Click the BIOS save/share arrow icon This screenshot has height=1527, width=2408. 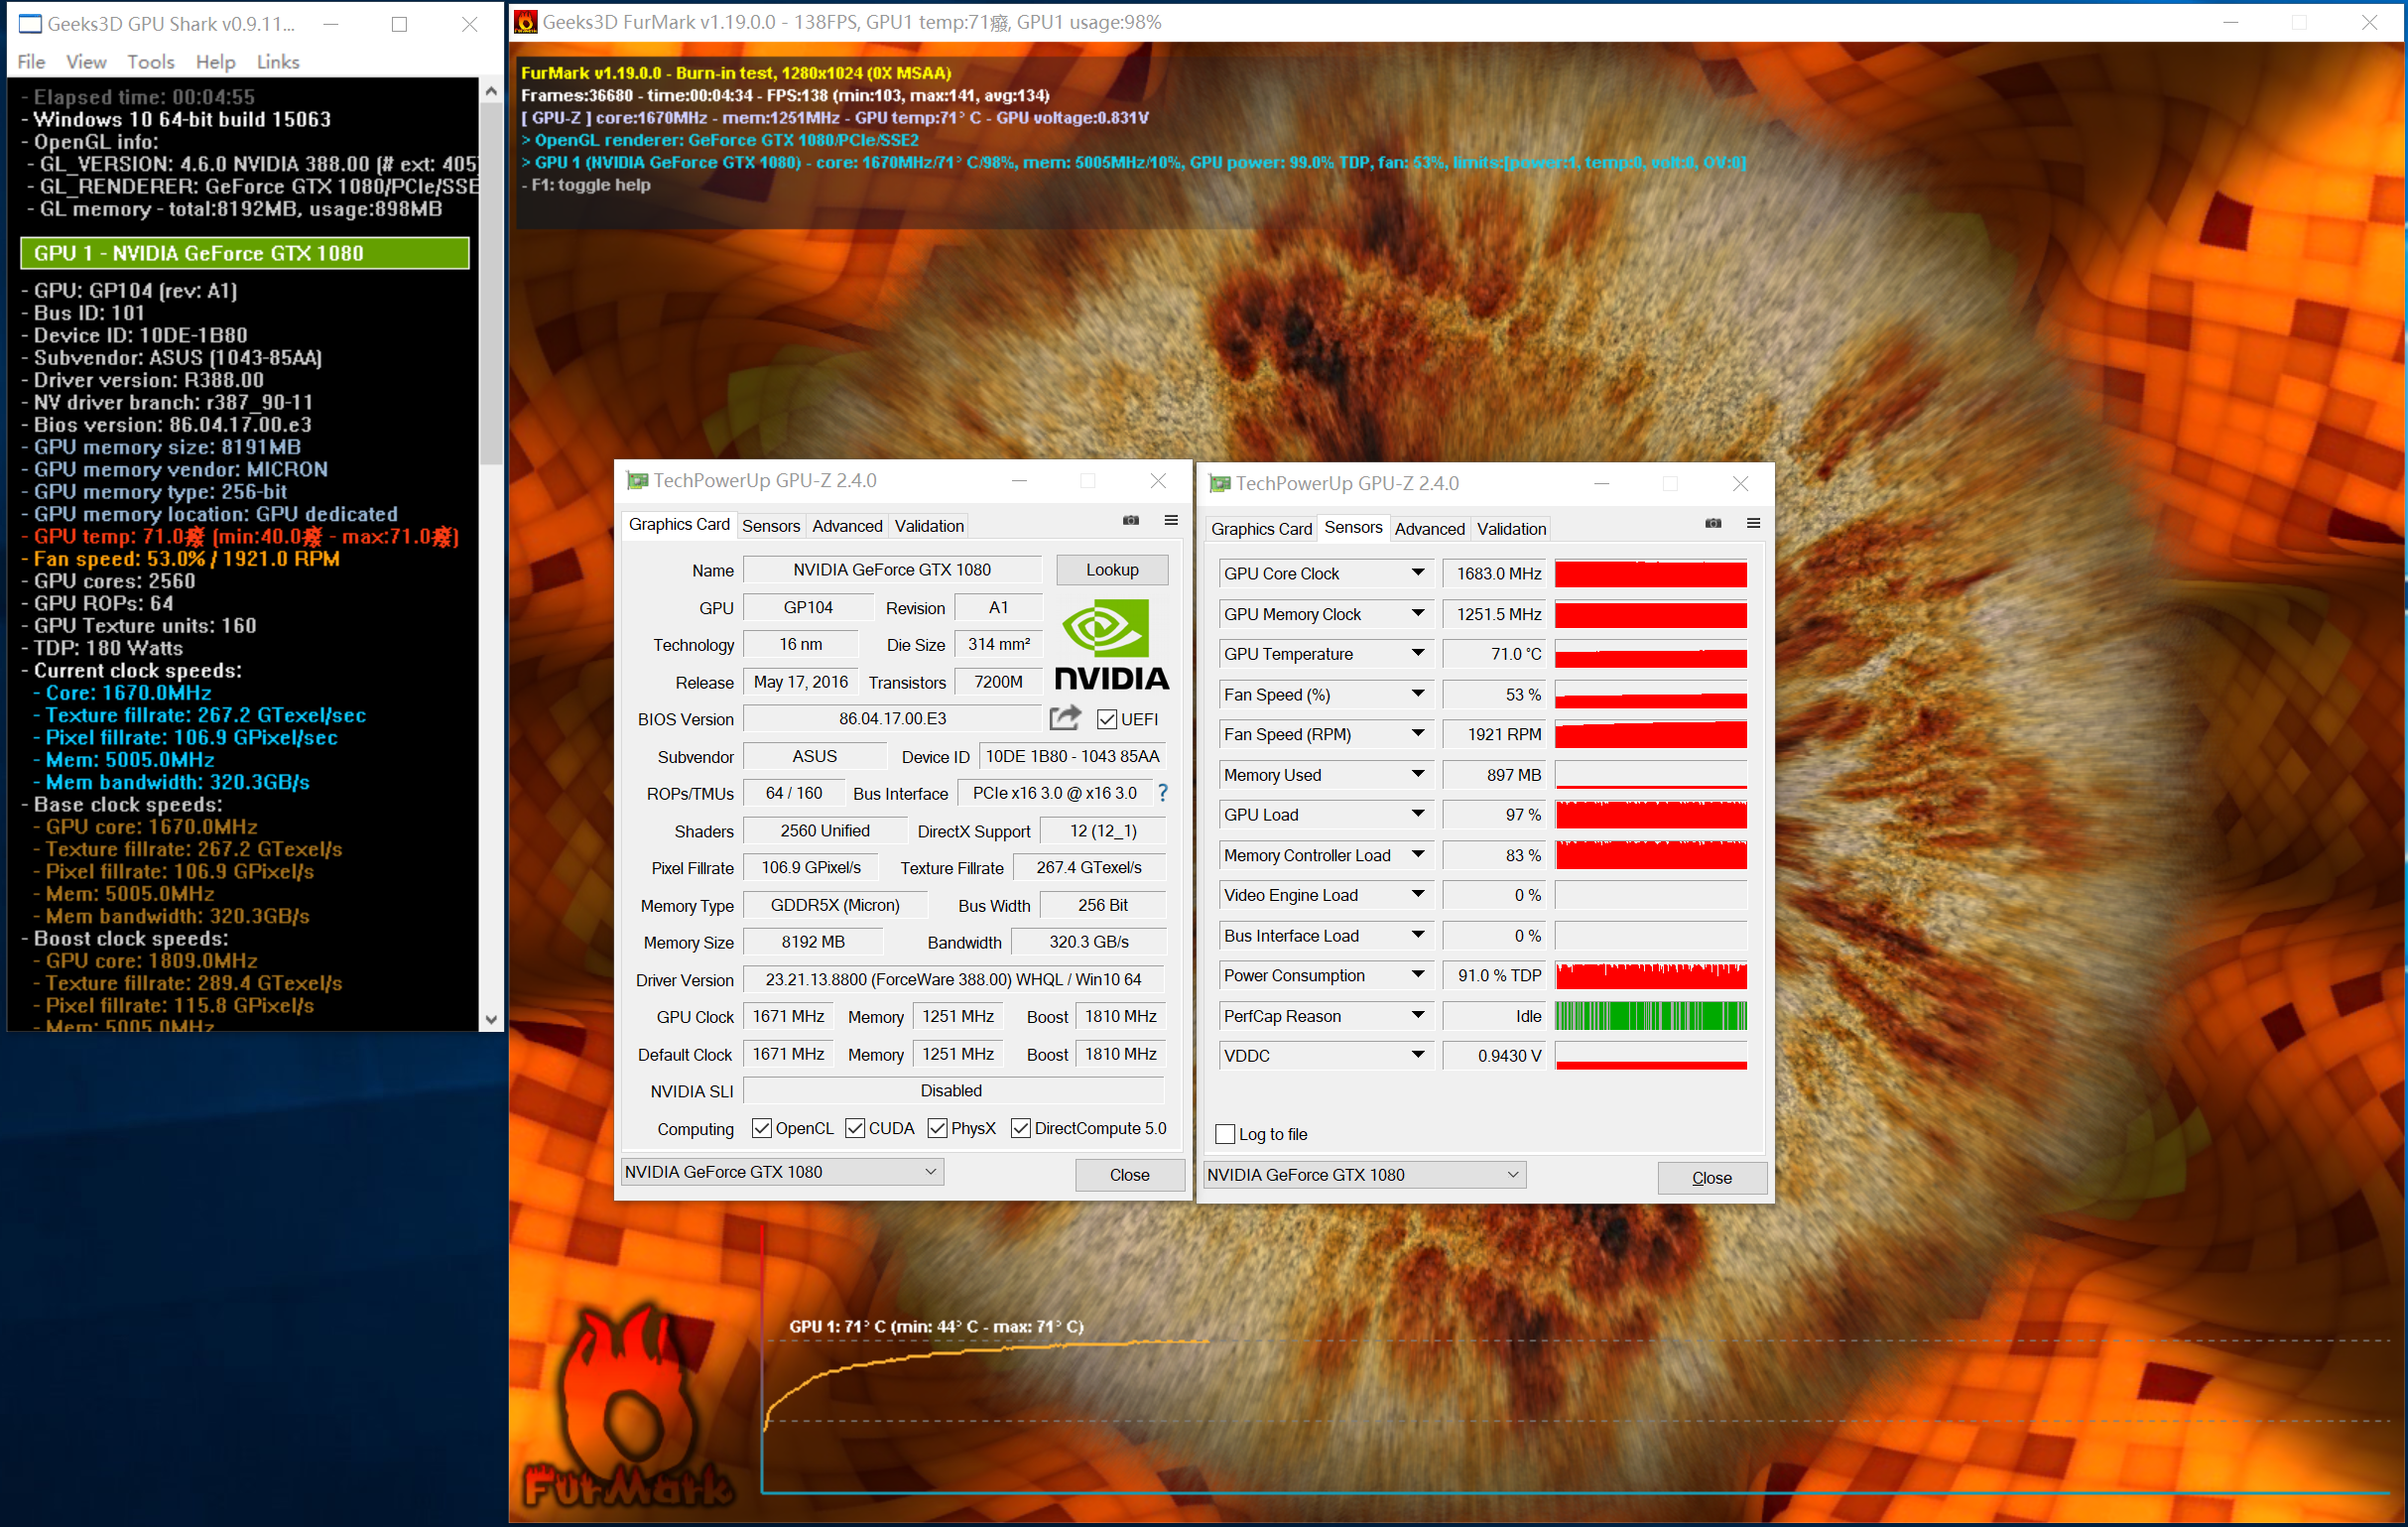tap(1066, 718)
